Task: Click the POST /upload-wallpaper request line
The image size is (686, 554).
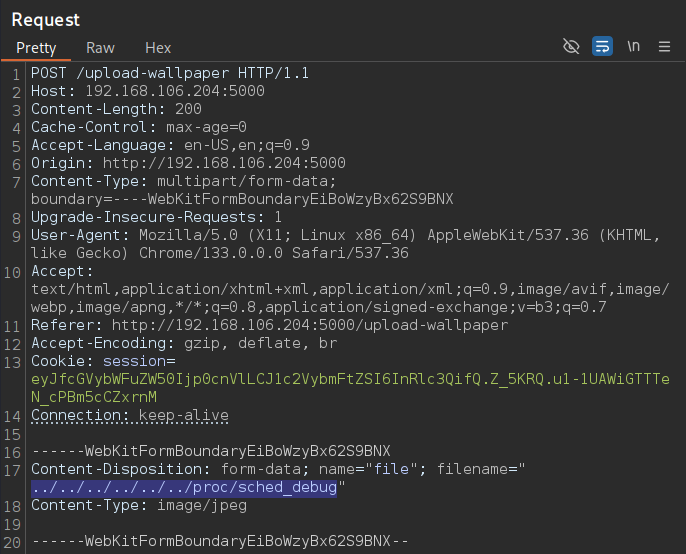Action: pyautogui.click(x=170, y=73)
